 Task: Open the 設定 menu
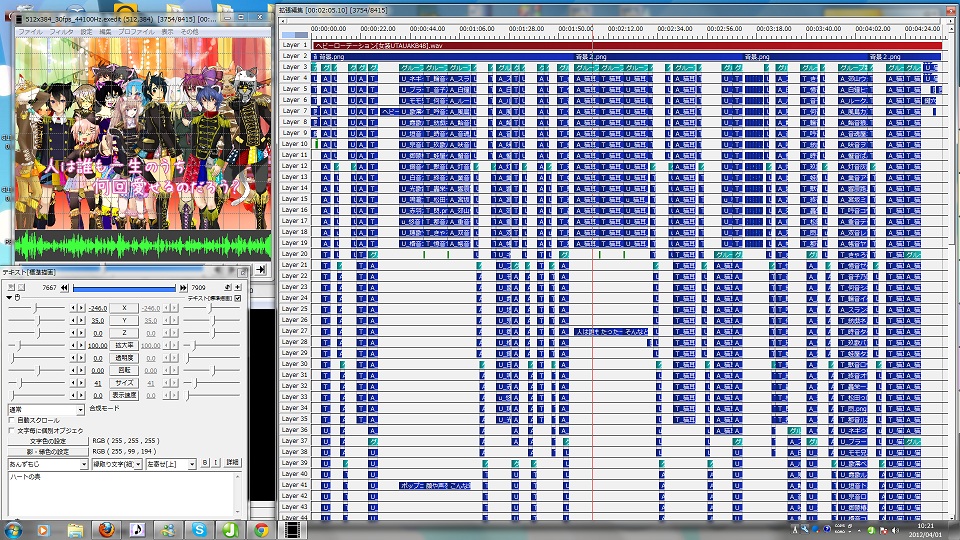pyautogui.click(x=86, y=32)
